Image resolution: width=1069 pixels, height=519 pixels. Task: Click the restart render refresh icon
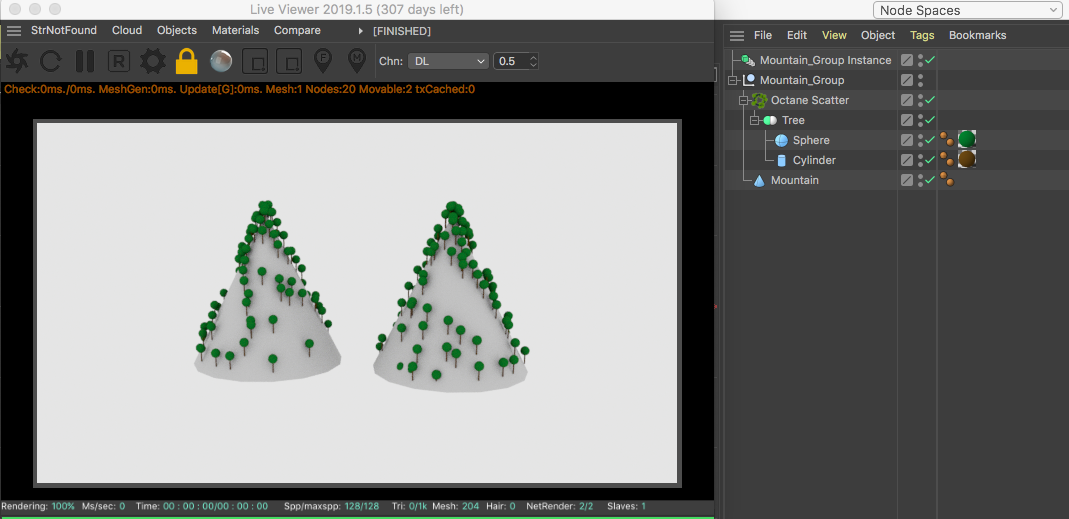50,62
